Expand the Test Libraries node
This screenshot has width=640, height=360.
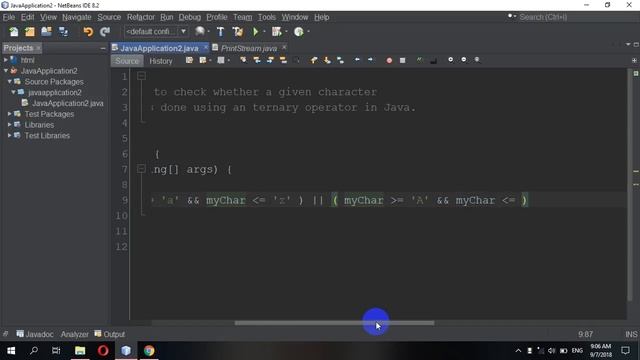tap(9, 135)
